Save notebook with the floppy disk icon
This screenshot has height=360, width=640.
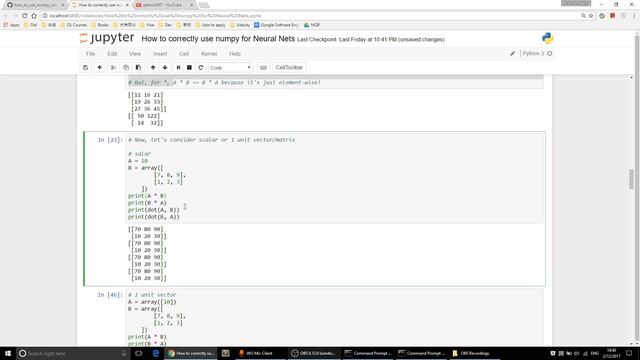(x=85, y=67)
